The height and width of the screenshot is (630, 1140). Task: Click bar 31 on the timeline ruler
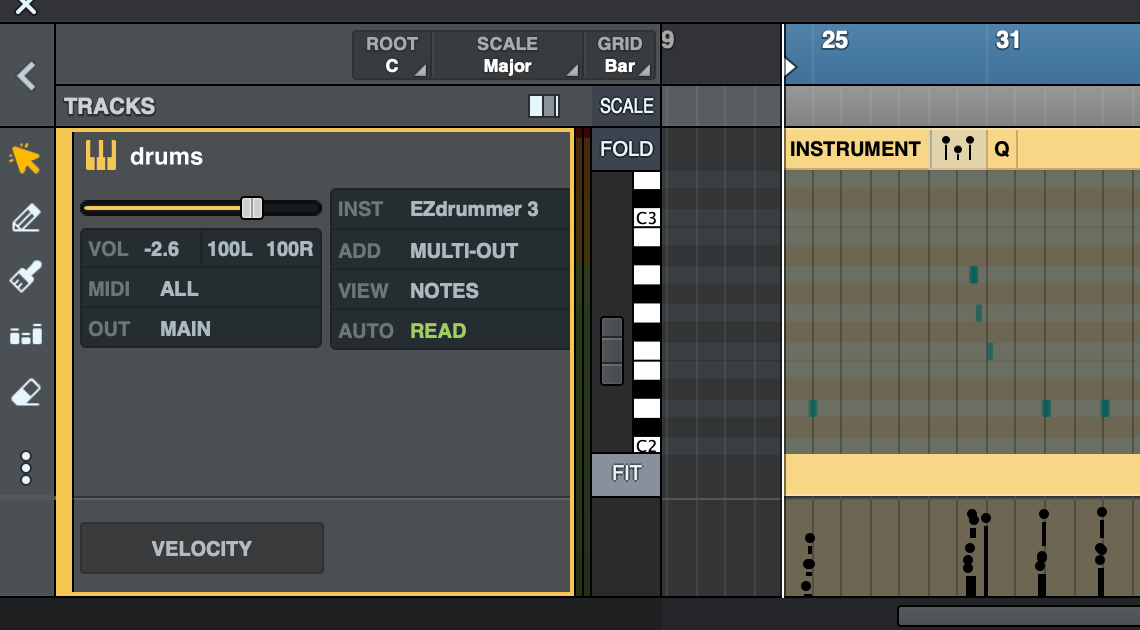click(x=1008, y=40)
